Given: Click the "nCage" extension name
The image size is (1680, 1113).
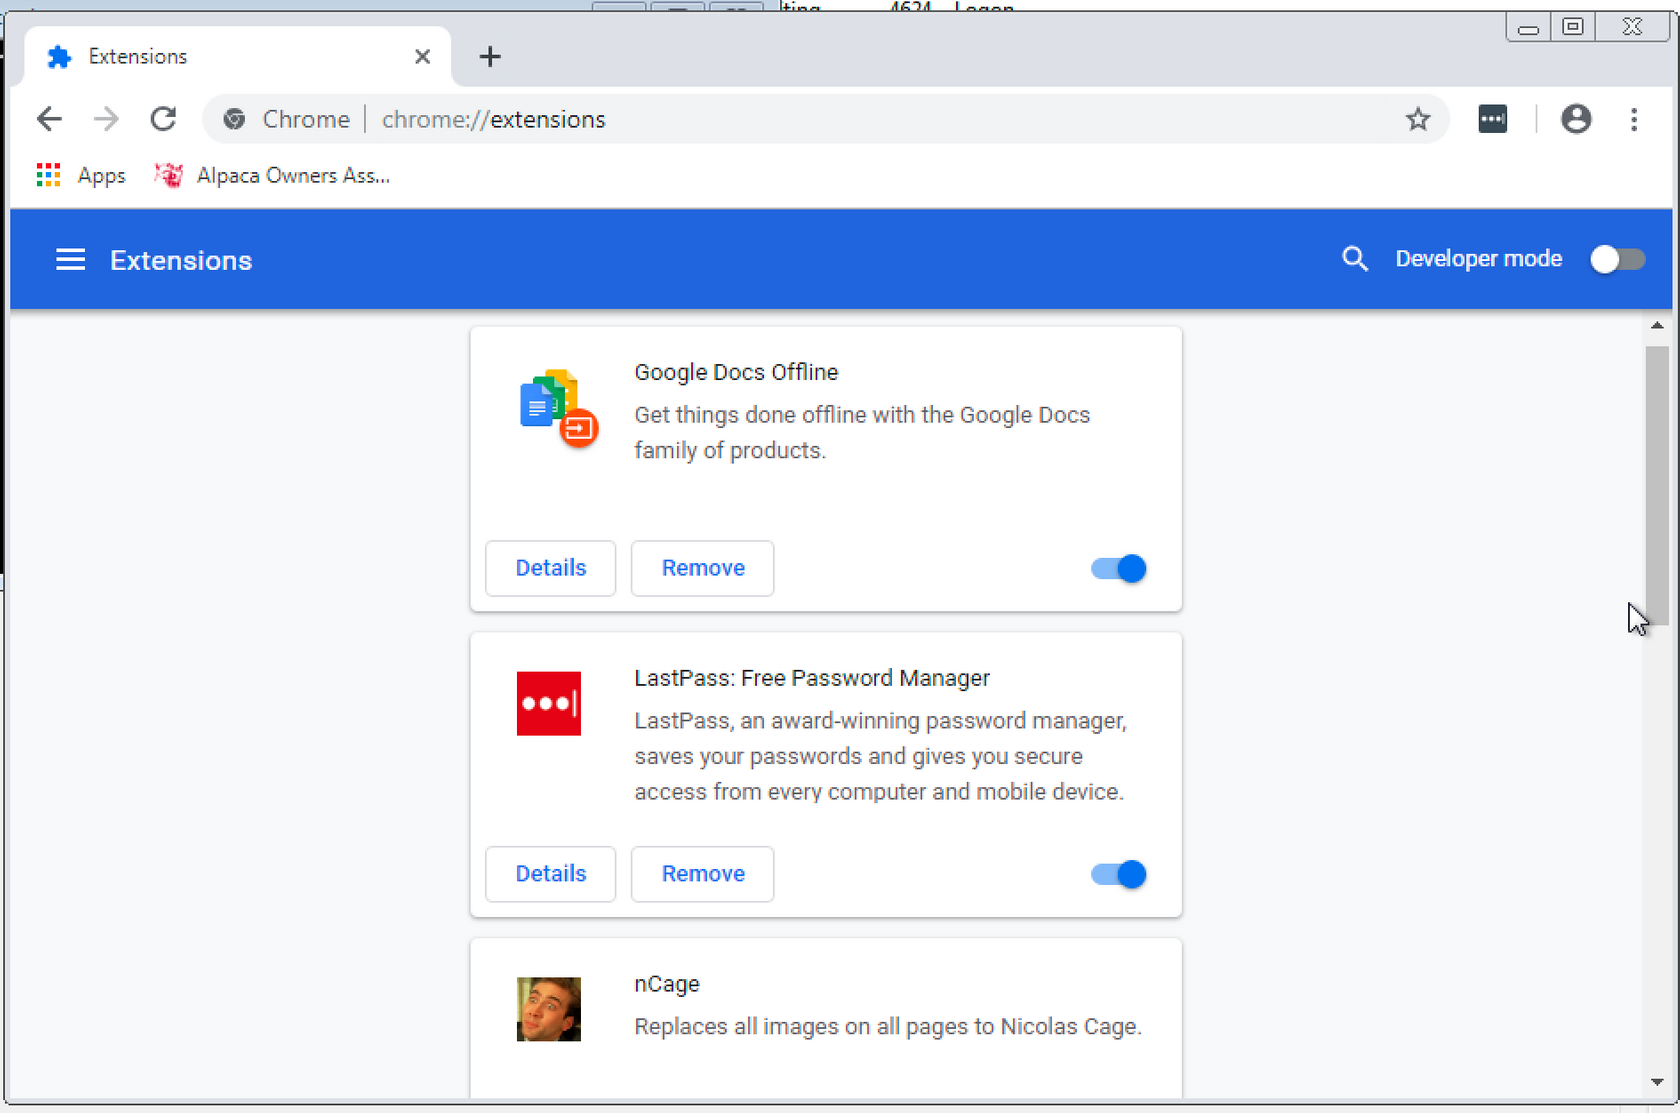Looking at the screenshot, I should click(667, 984).
